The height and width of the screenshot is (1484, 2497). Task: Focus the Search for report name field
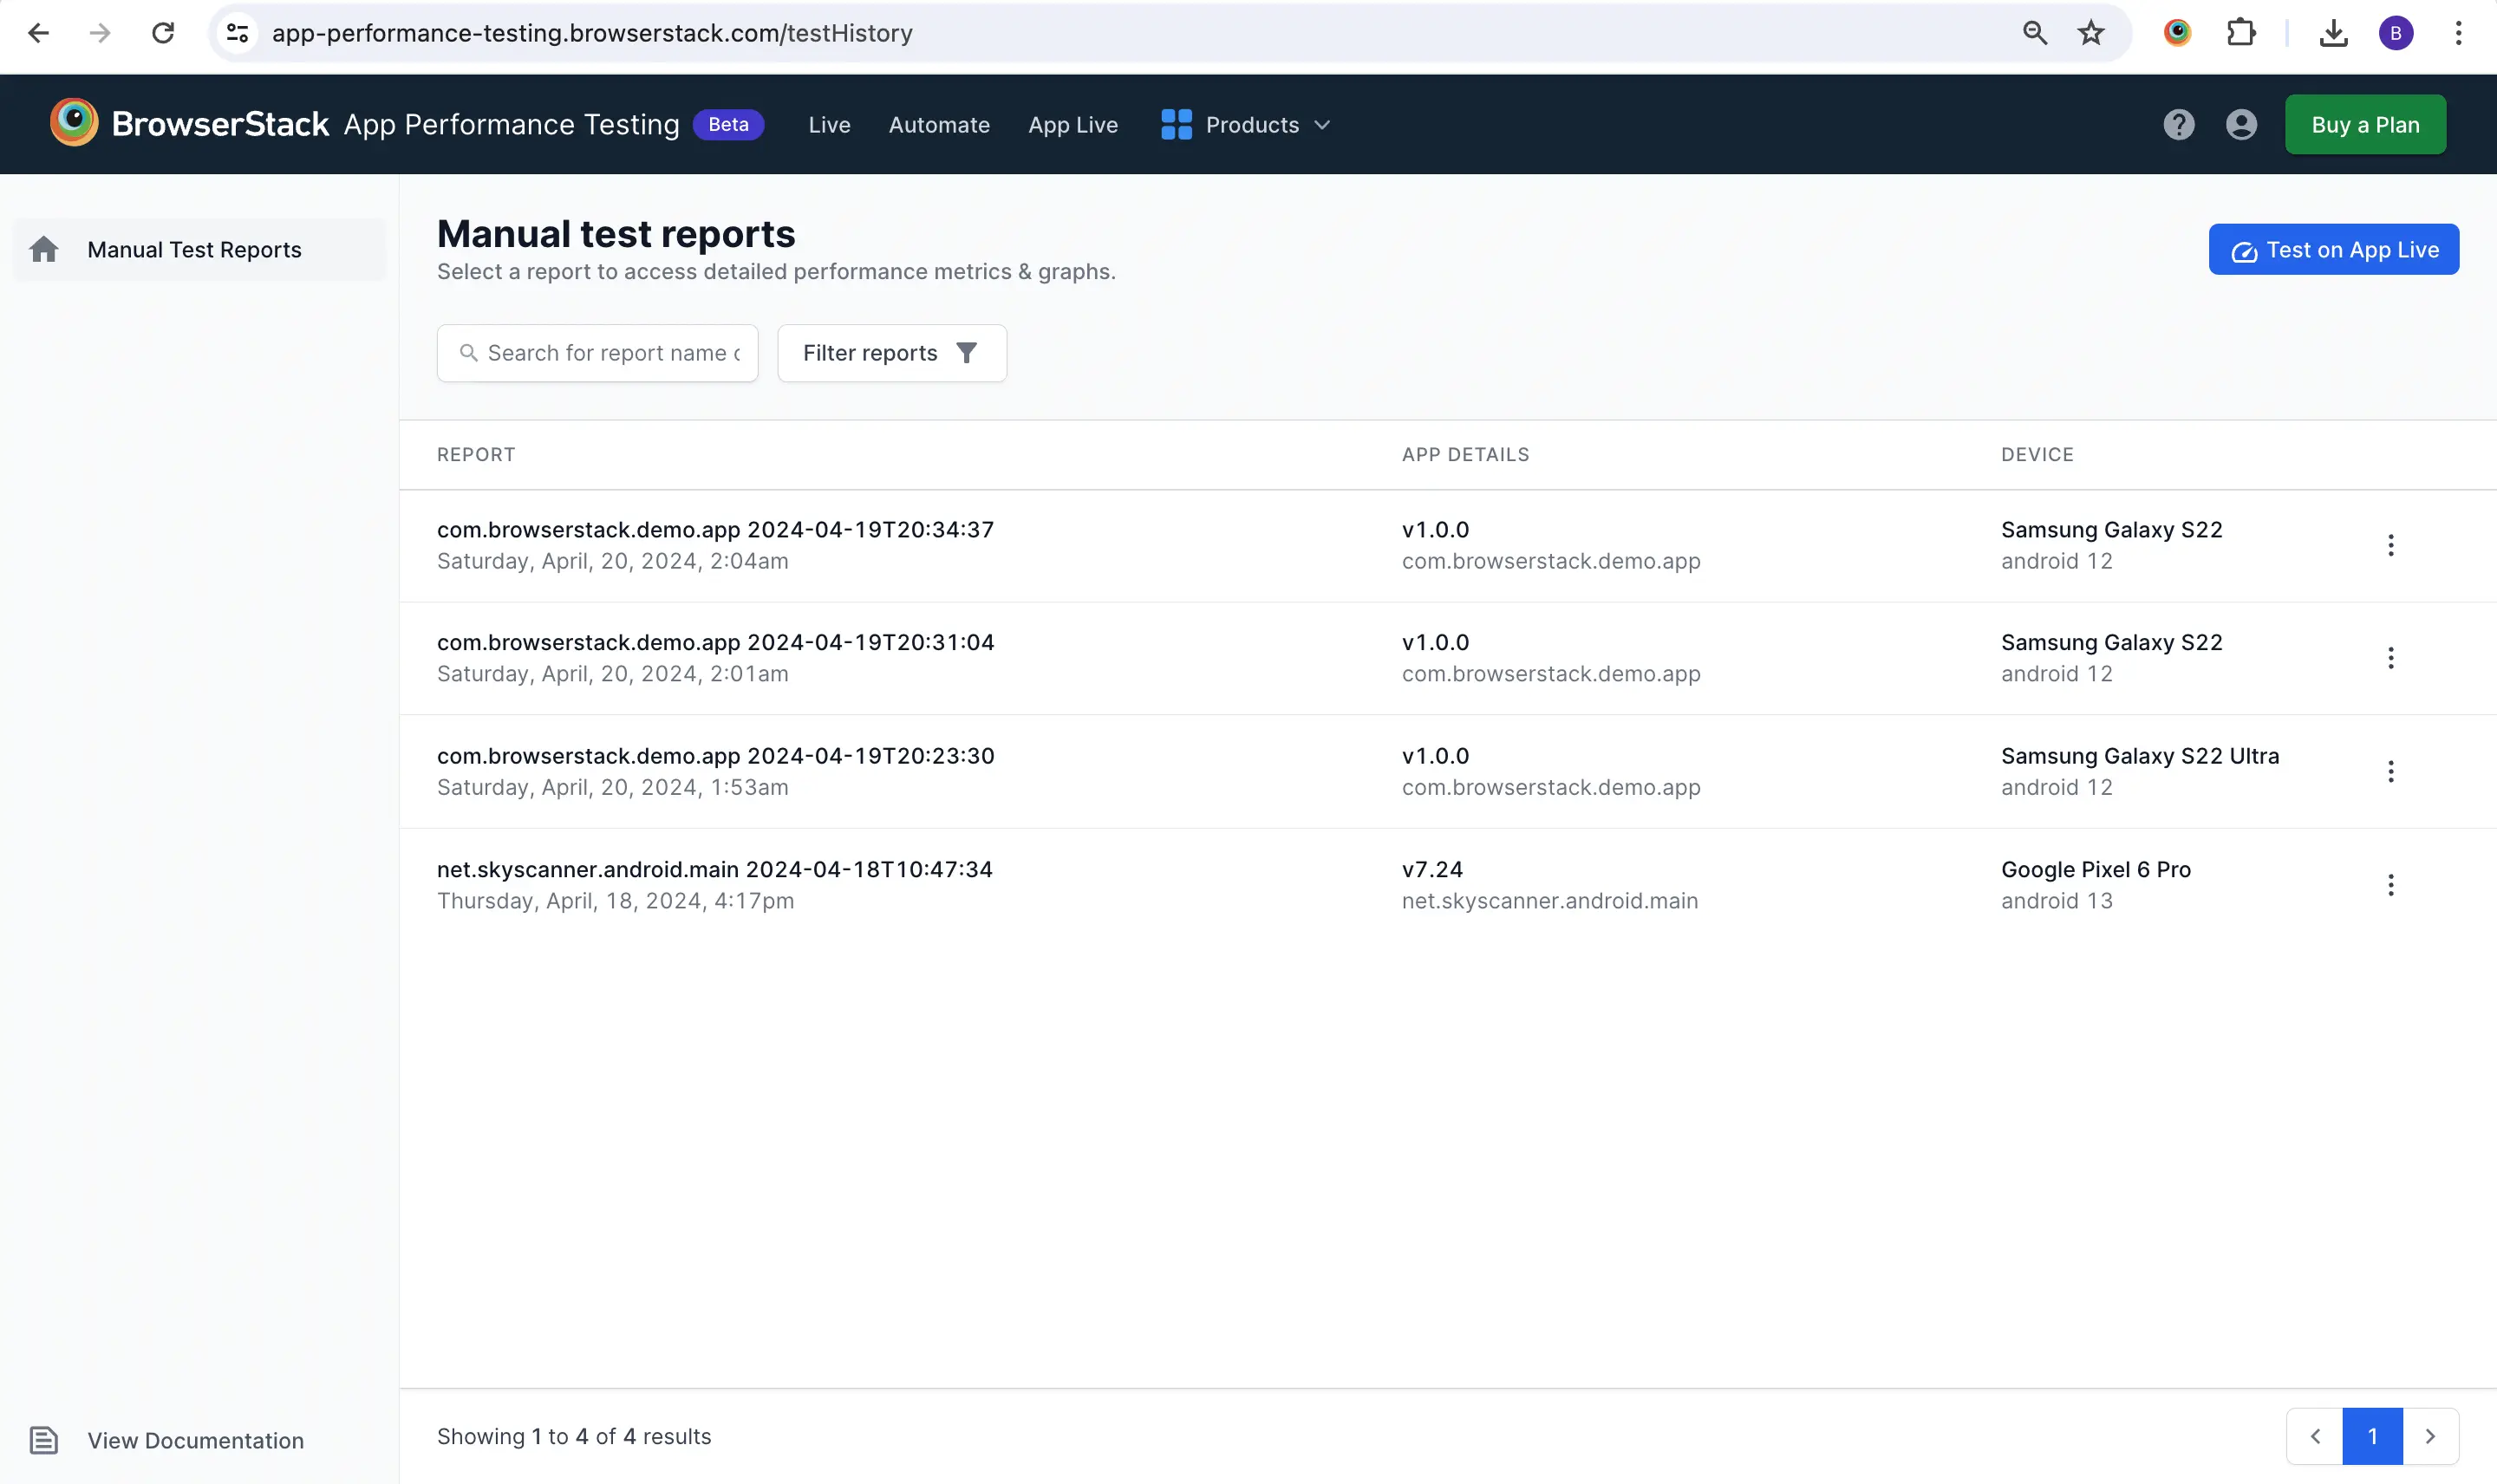pyautogui.click(x=612, y=353)
